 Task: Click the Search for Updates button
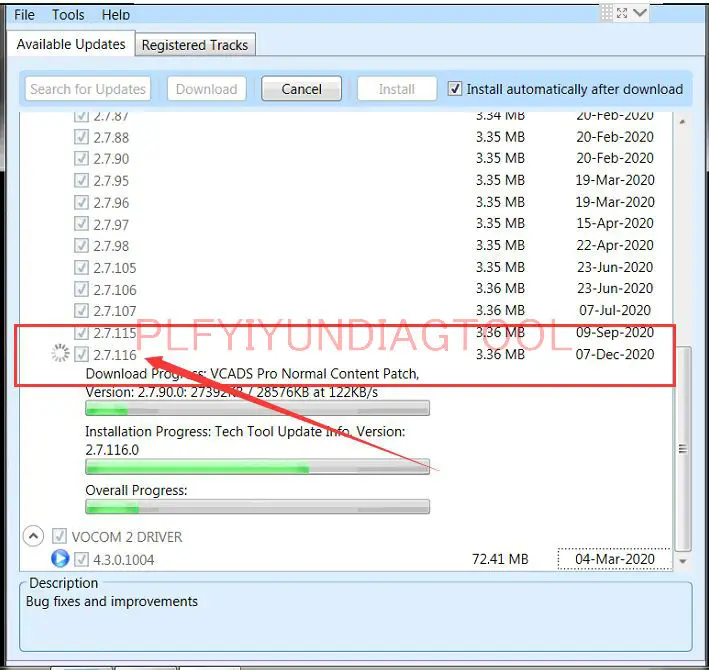88,89
